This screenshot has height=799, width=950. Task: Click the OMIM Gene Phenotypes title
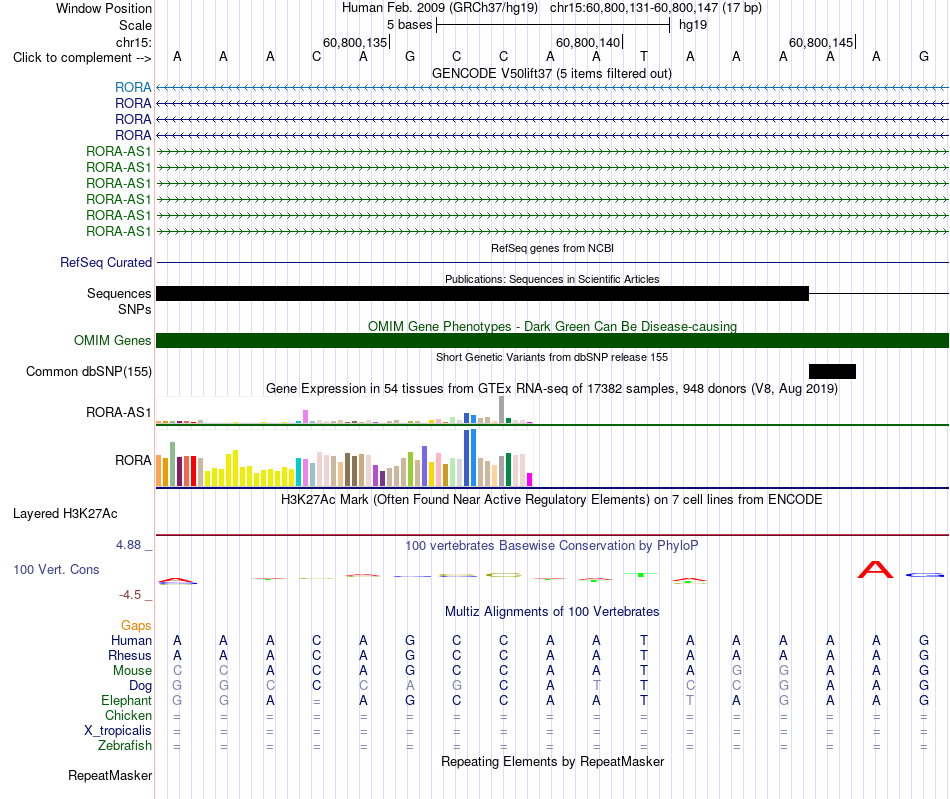[x=553, y=327]
